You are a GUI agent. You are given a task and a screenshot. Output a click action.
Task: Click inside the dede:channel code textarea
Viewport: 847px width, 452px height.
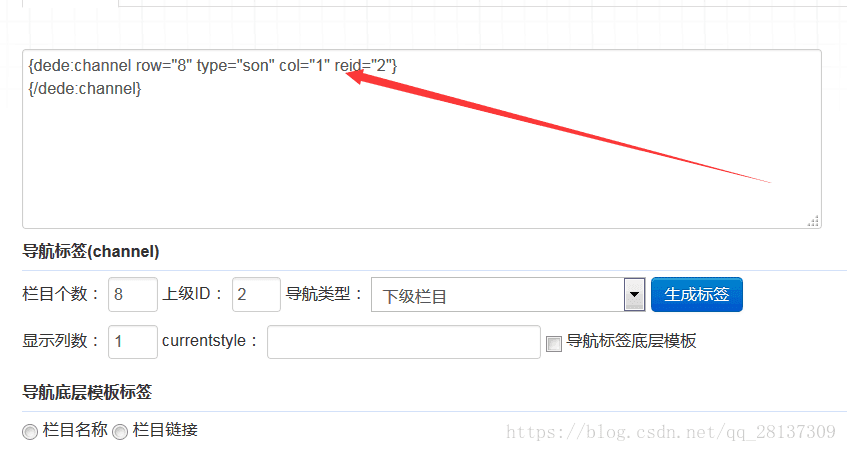pos(421,139)
